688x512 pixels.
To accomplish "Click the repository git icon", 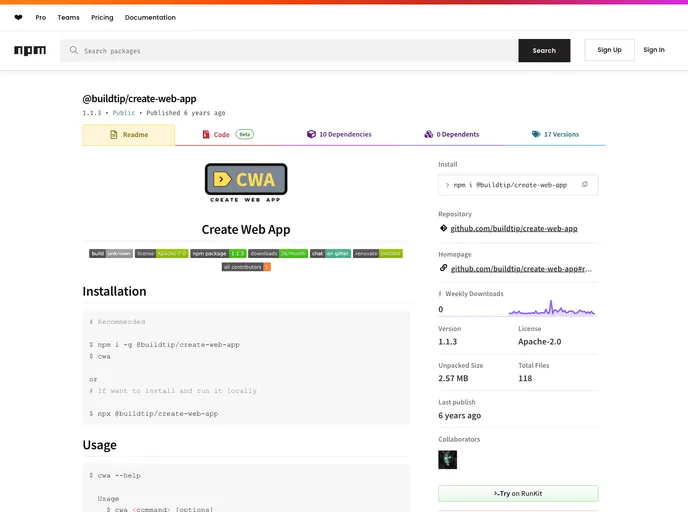I will tap(443, 228).
